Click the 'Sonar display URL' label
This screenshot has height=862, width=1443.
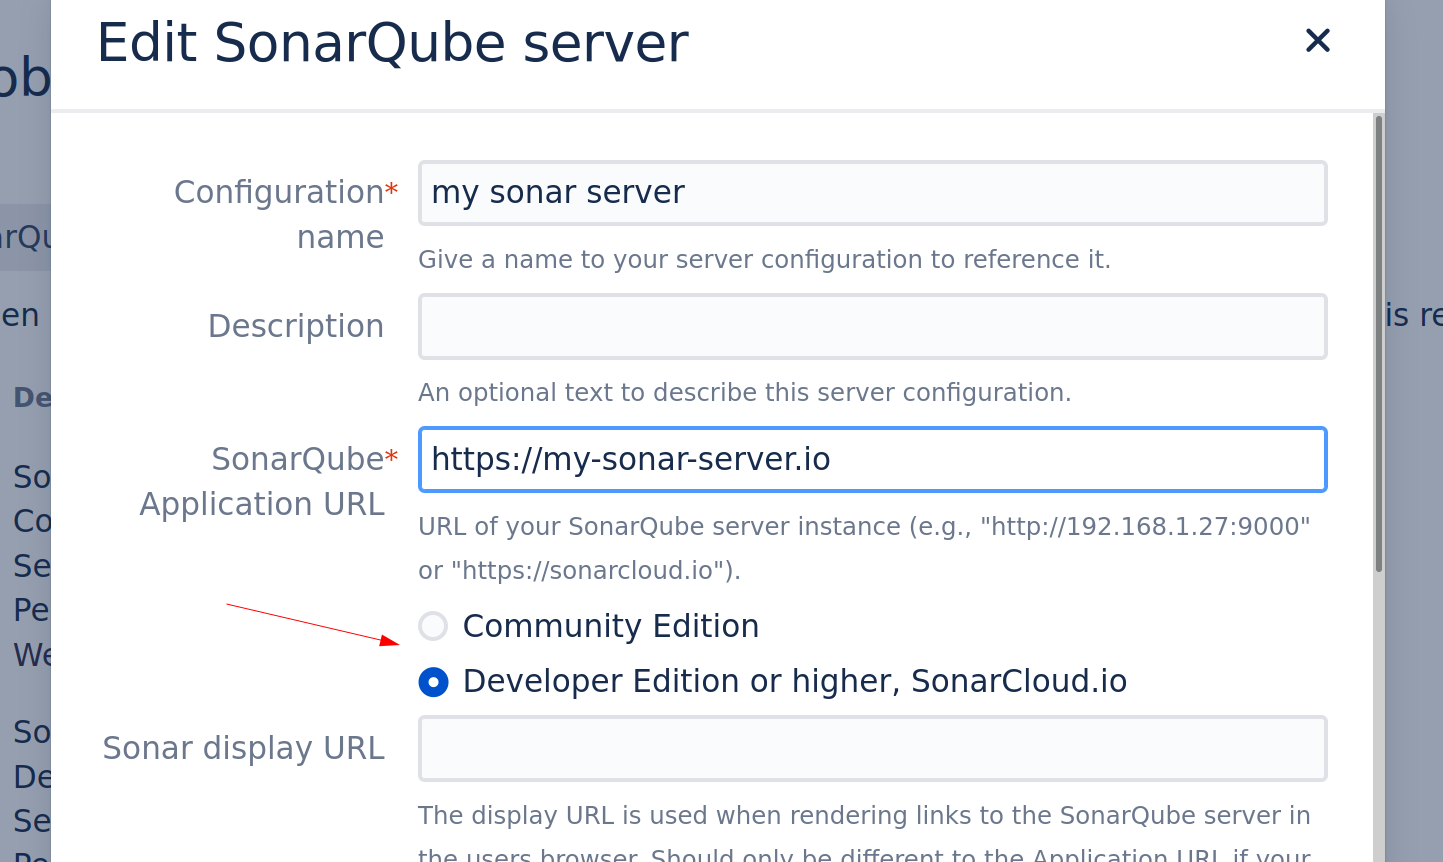point(243,748)
